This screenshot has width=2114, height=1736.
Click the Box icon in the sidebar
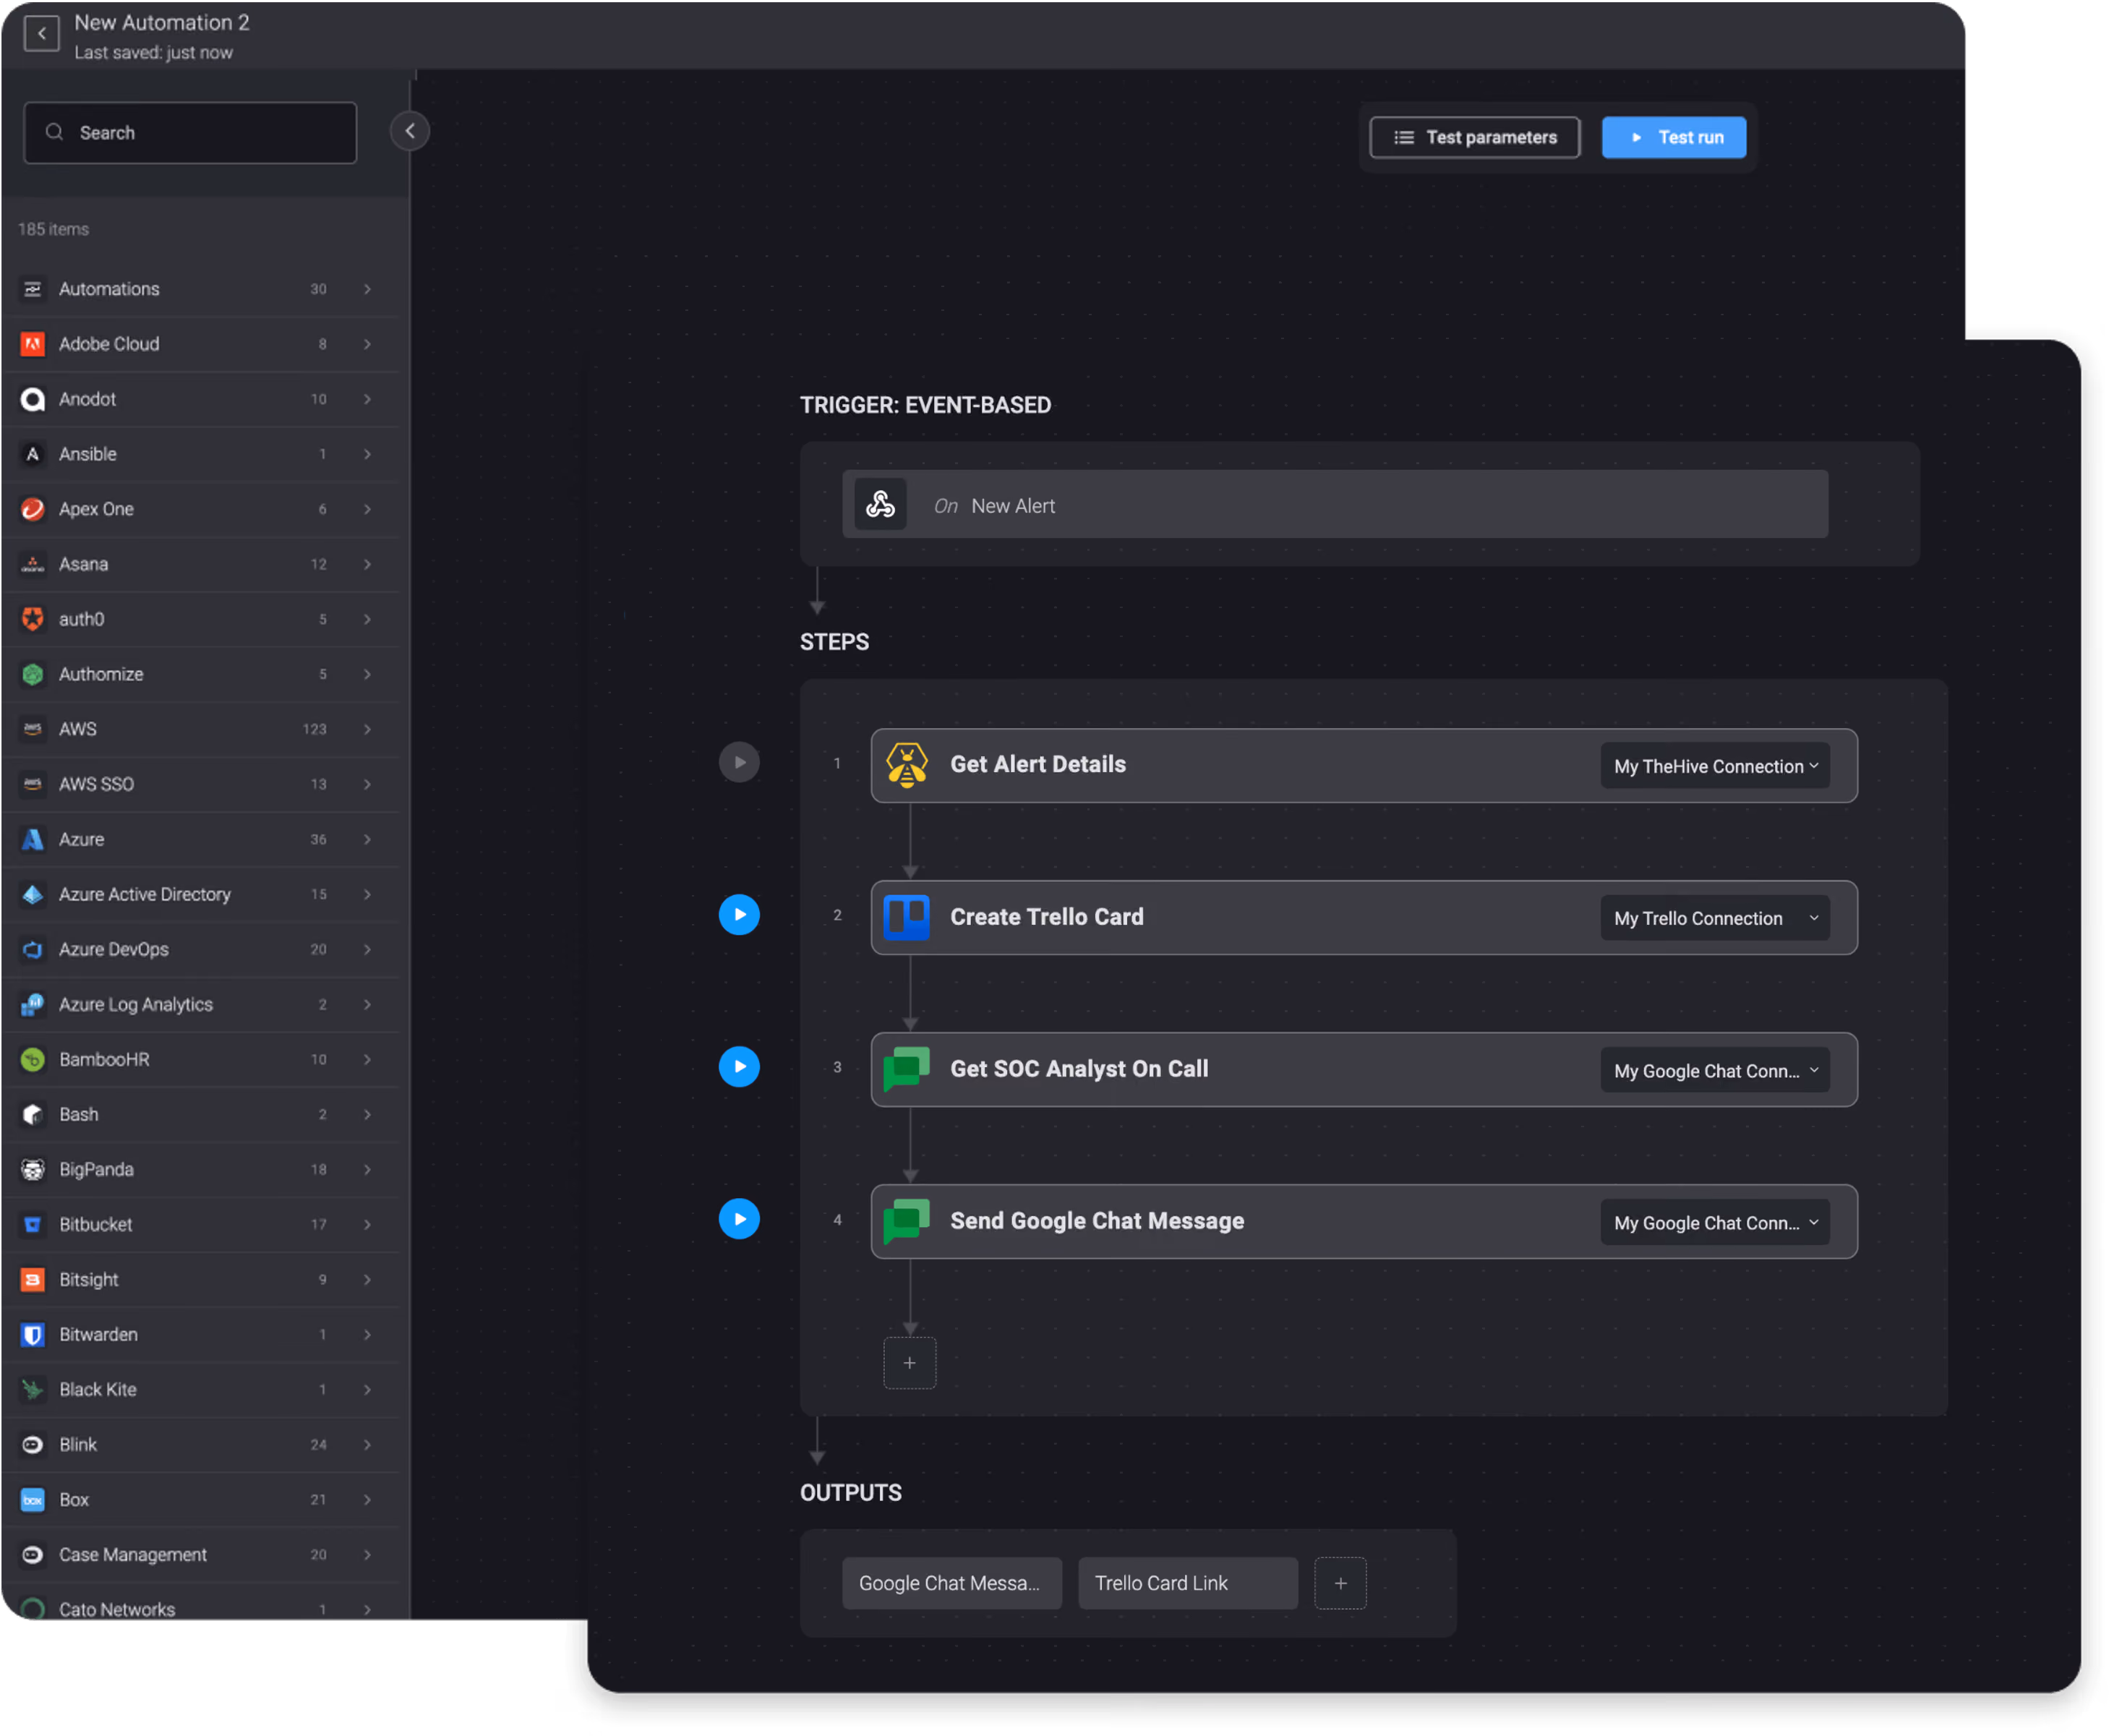point(33,1499)
